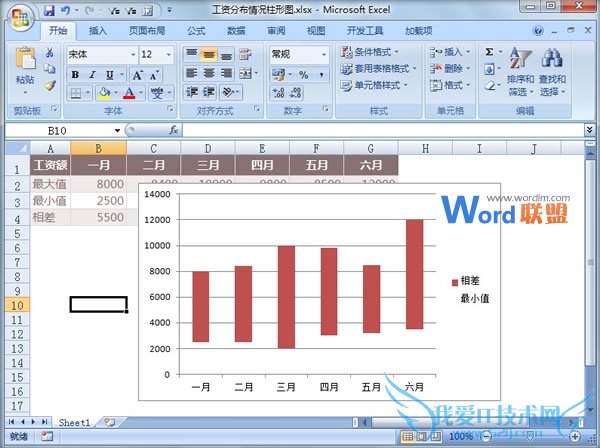Viewport: 600px width, 448px height.
Task: Toggle wrap text in cell
Action: point(245,54)
